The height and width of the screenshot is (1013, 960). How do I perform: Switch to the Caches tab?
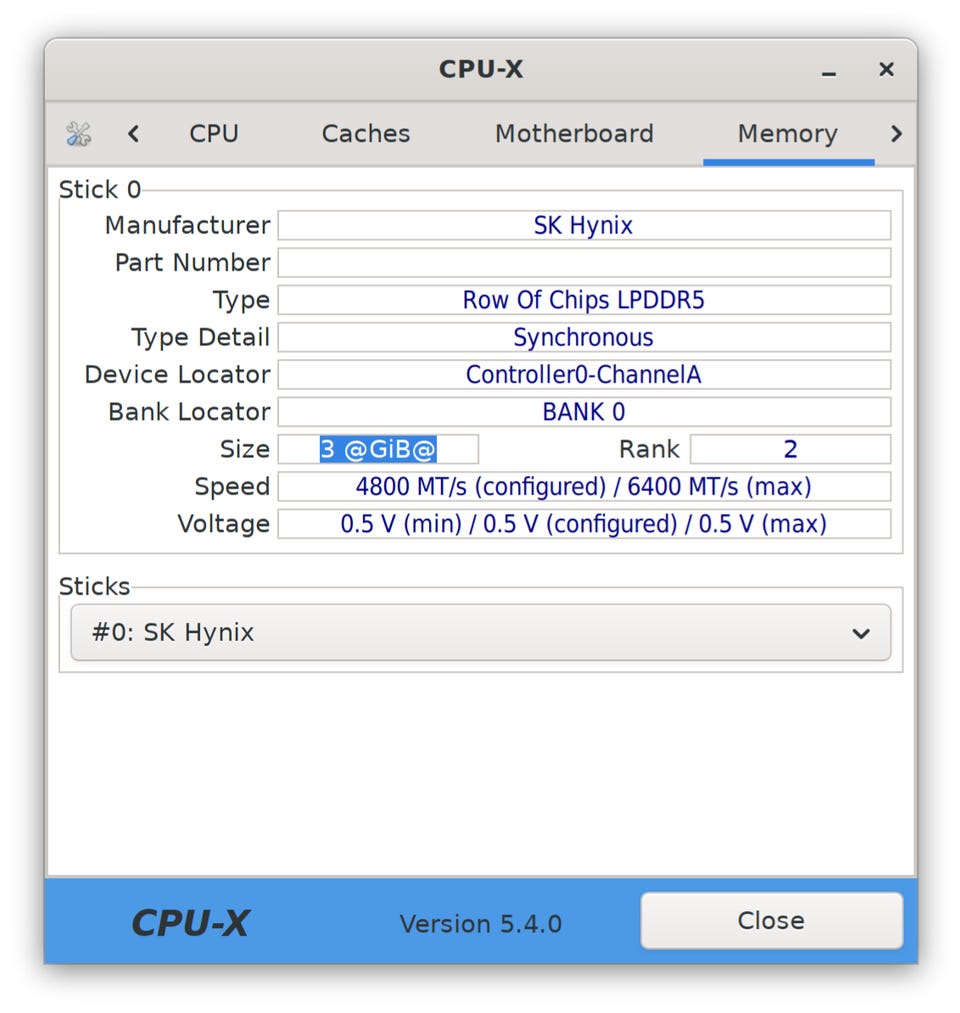coord(366,134)
